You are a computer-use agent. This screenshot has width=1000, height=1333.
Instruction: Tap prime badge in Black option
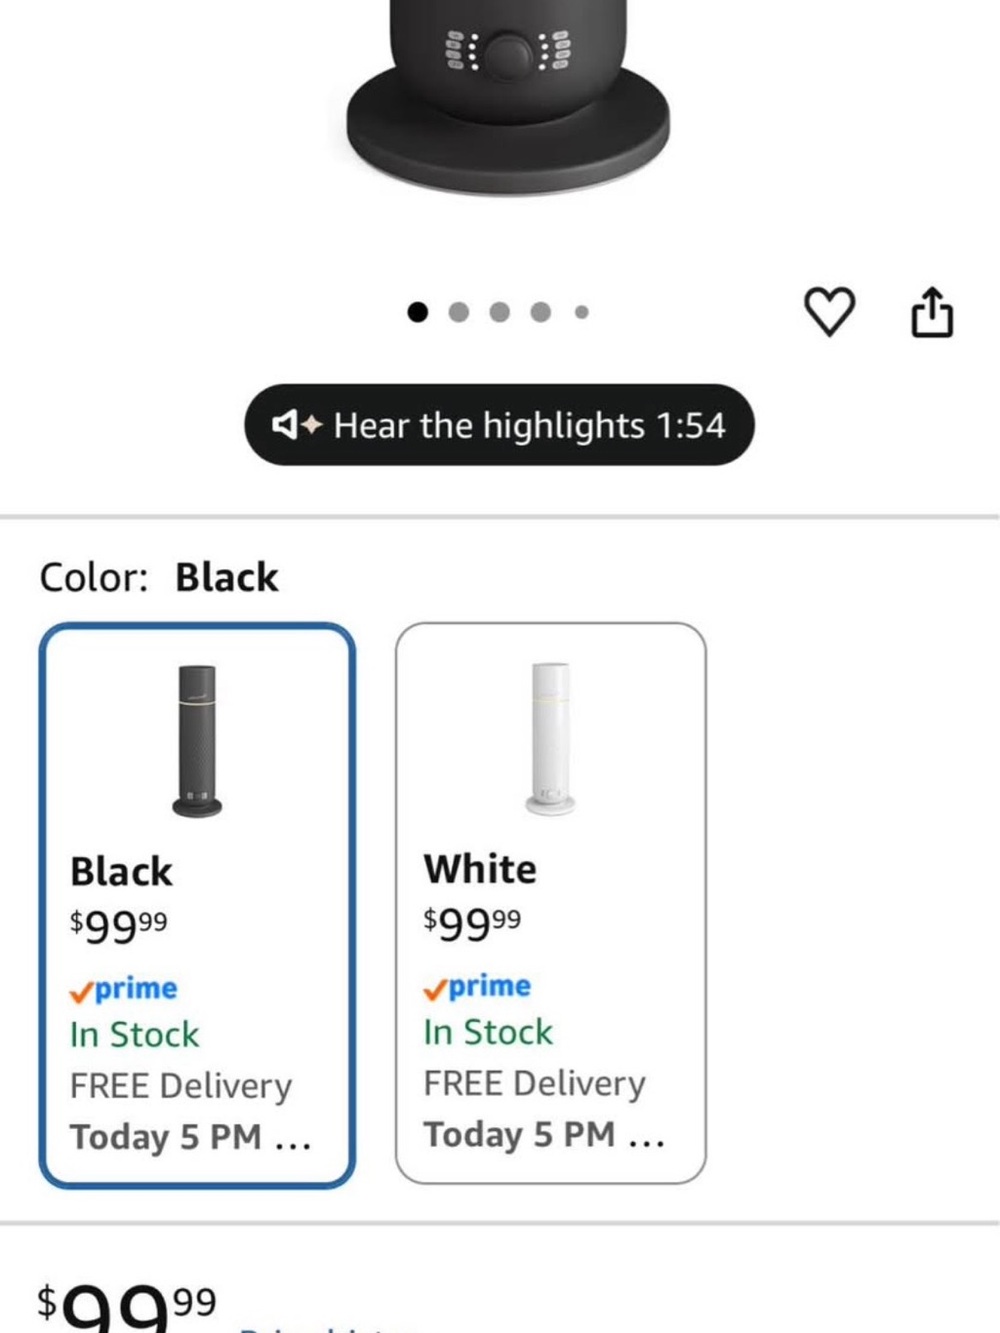[x=124, y=989]
